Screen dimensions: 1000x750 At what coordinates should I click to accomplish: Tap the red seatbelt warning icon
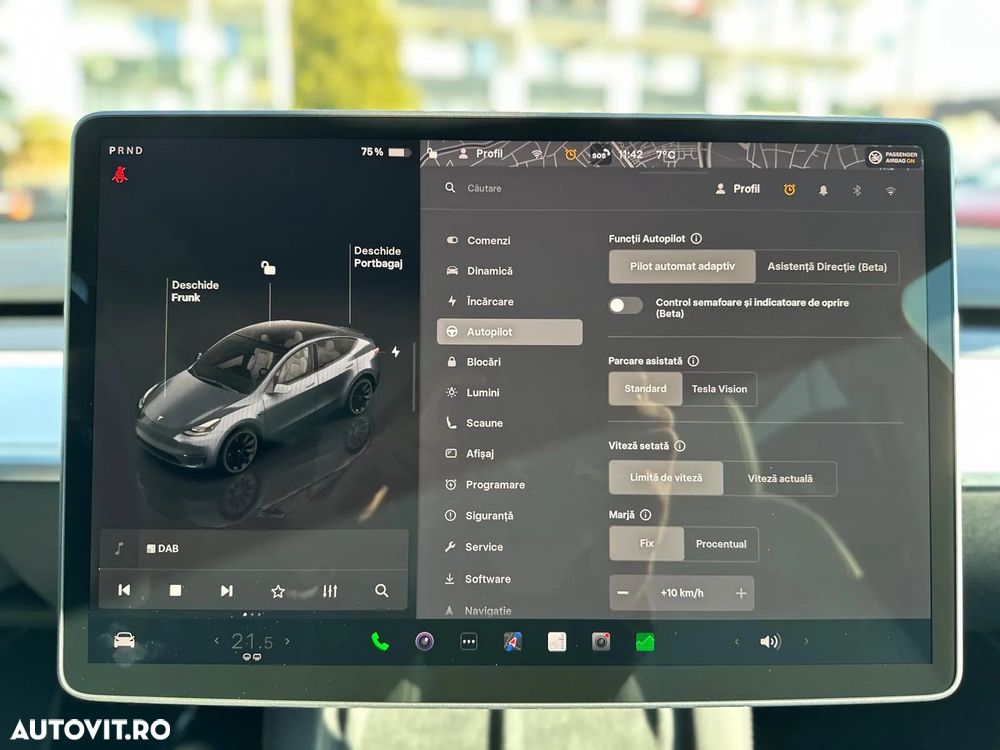tap(120, 174)
